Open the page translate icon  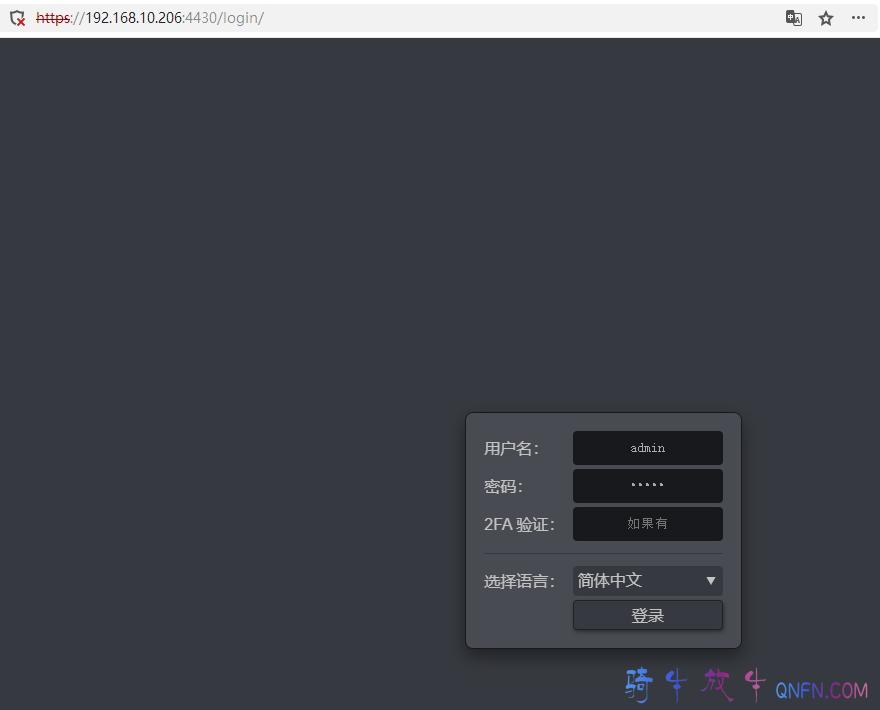pos(793,18)
